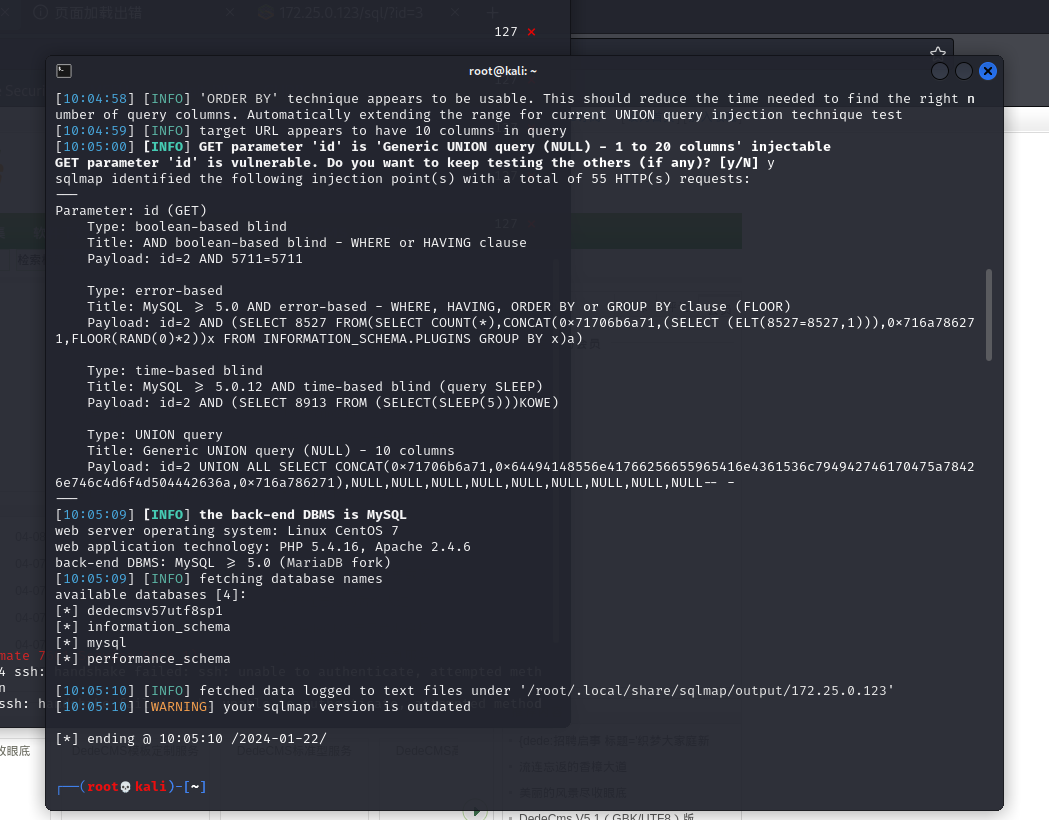Viewport: 1049px width, 820px height.
Task: Switch to the 页面加载出错 browser tab
Action: [98, 13]
